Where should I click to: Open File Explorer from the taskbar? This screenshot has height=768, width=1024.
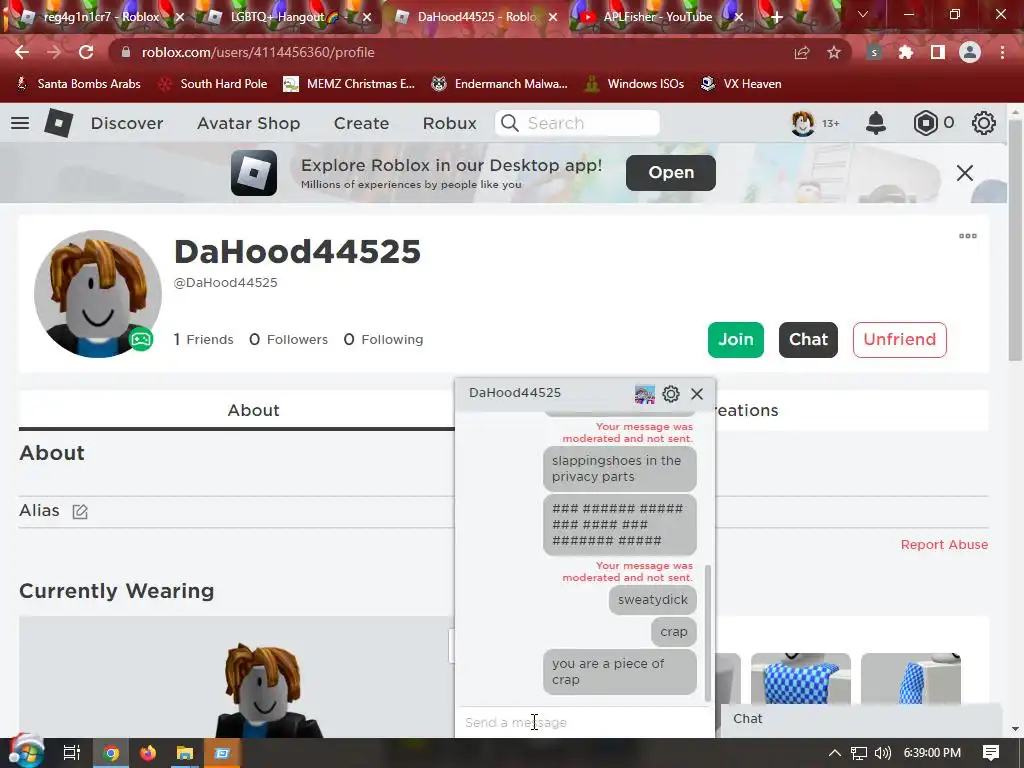(185, 753)
